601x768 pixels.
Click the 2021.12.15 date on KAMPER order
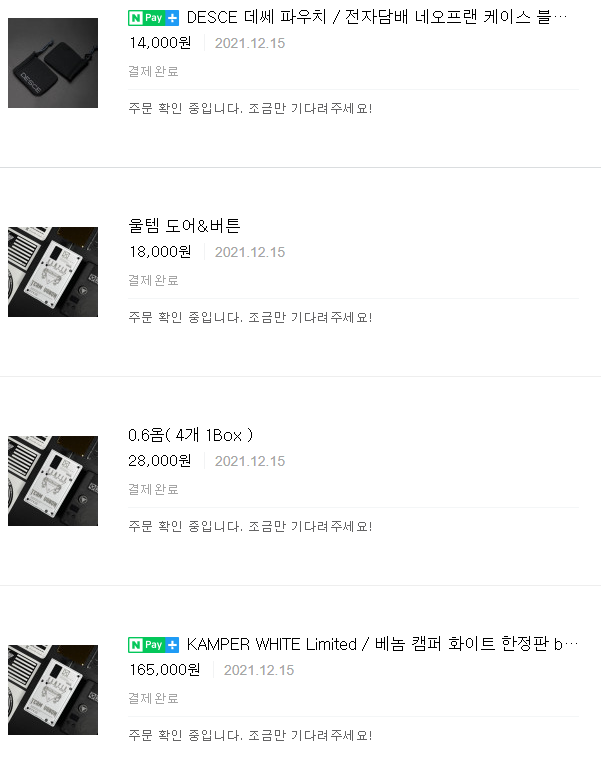click(259, 670)
